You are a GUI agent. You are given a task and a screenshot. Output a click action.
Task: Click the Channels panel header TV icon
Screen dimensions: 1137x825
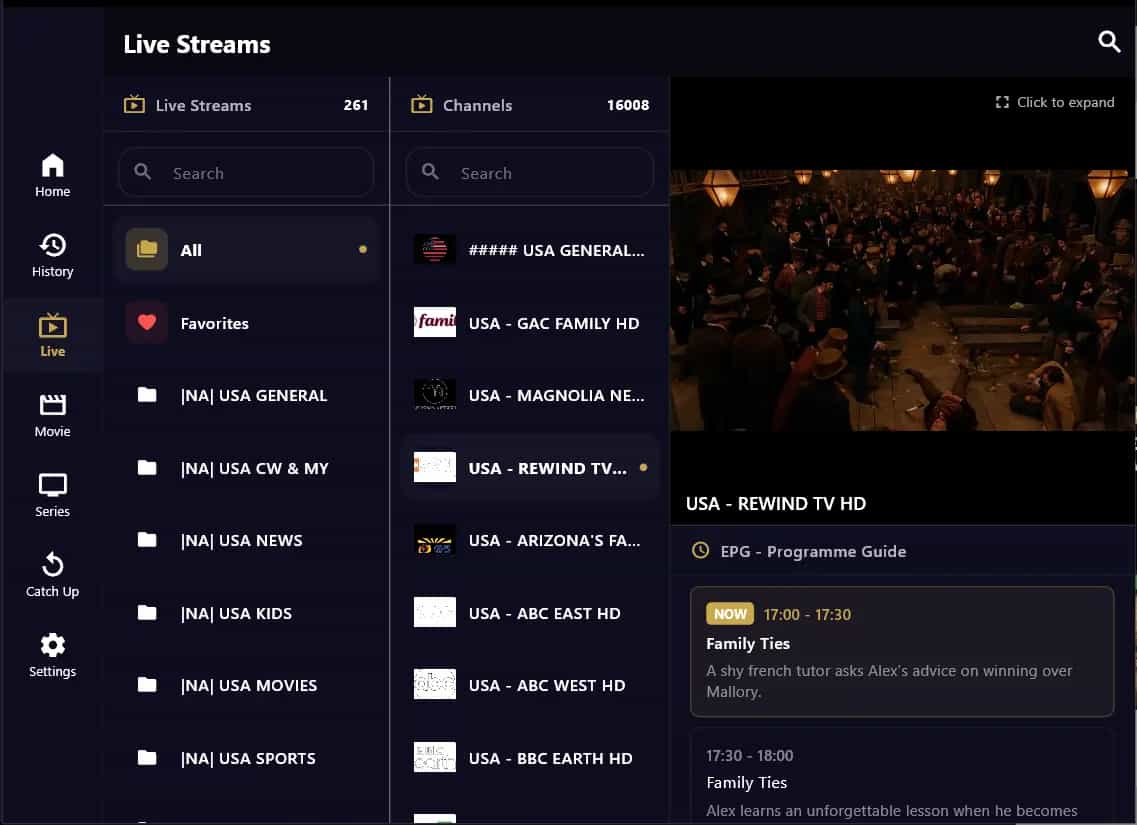pos(421,104)
